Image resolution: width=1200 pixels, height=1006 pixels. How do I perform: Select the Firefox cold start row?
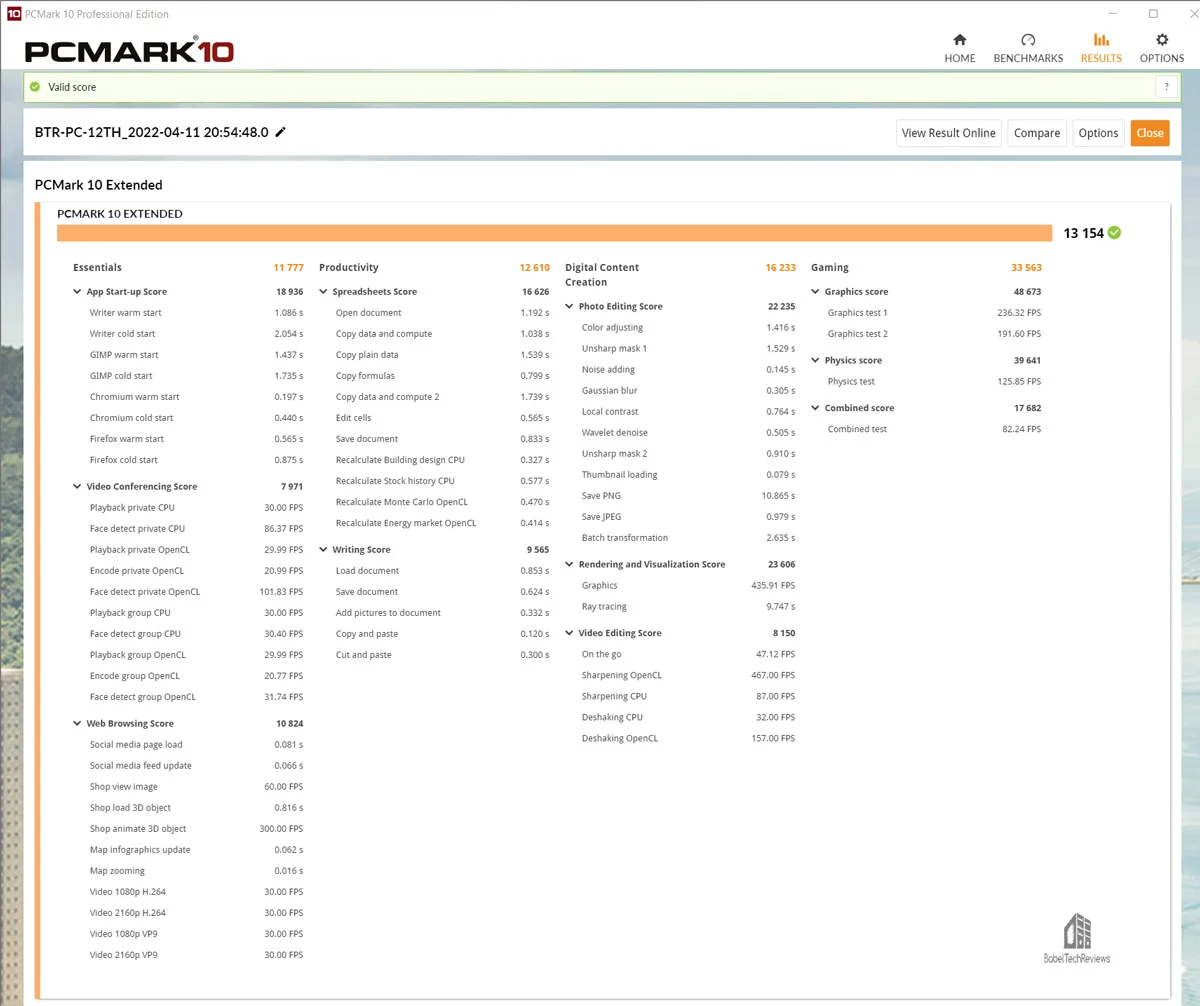pos(196,460)
